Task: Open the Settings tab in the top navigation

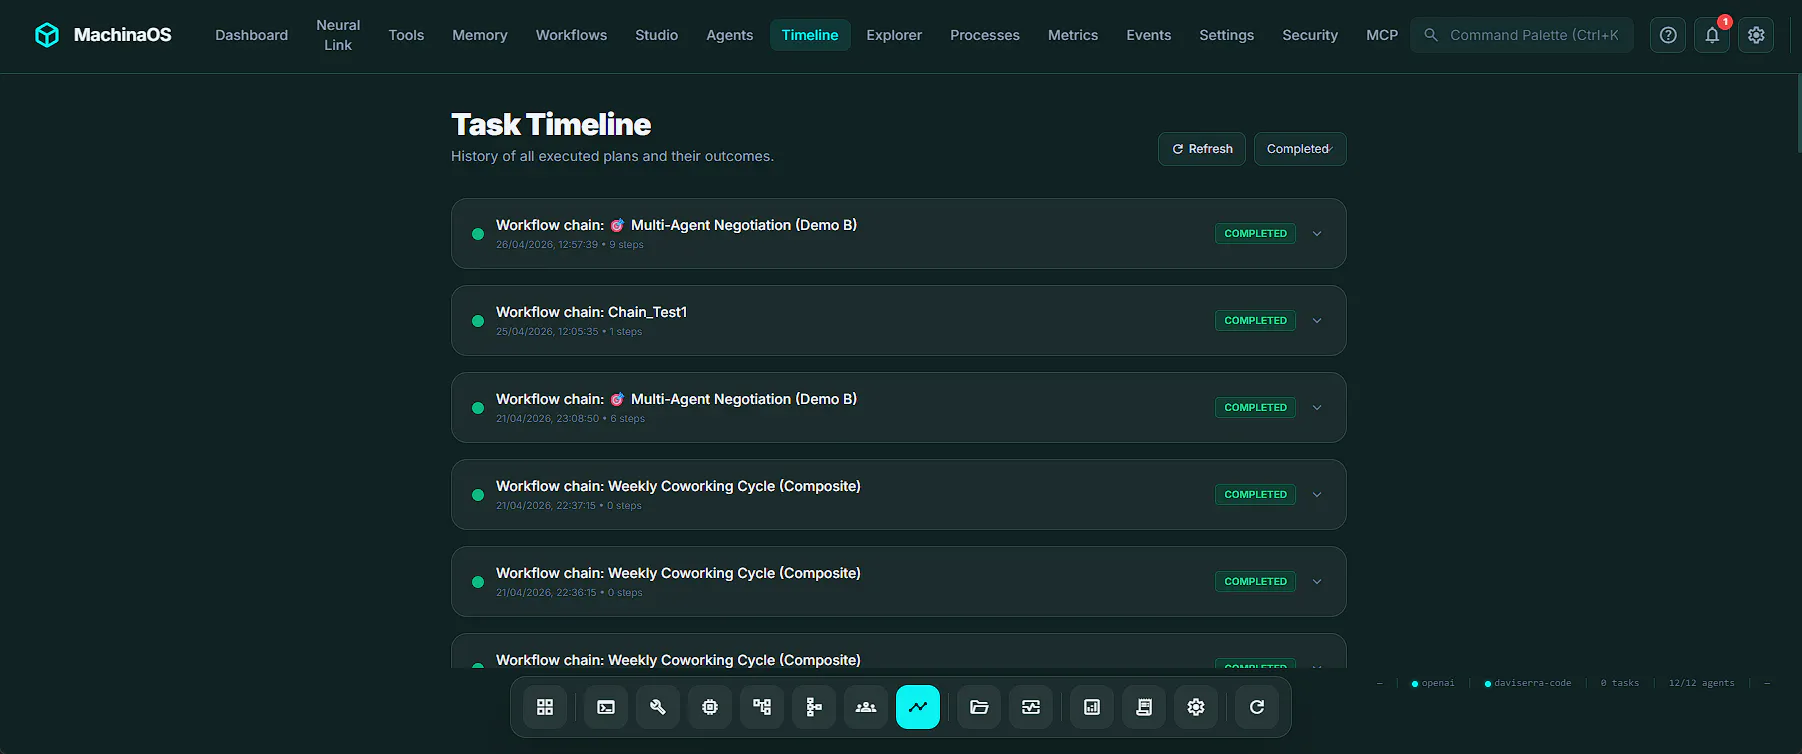Action: (x=1227, y=35)
